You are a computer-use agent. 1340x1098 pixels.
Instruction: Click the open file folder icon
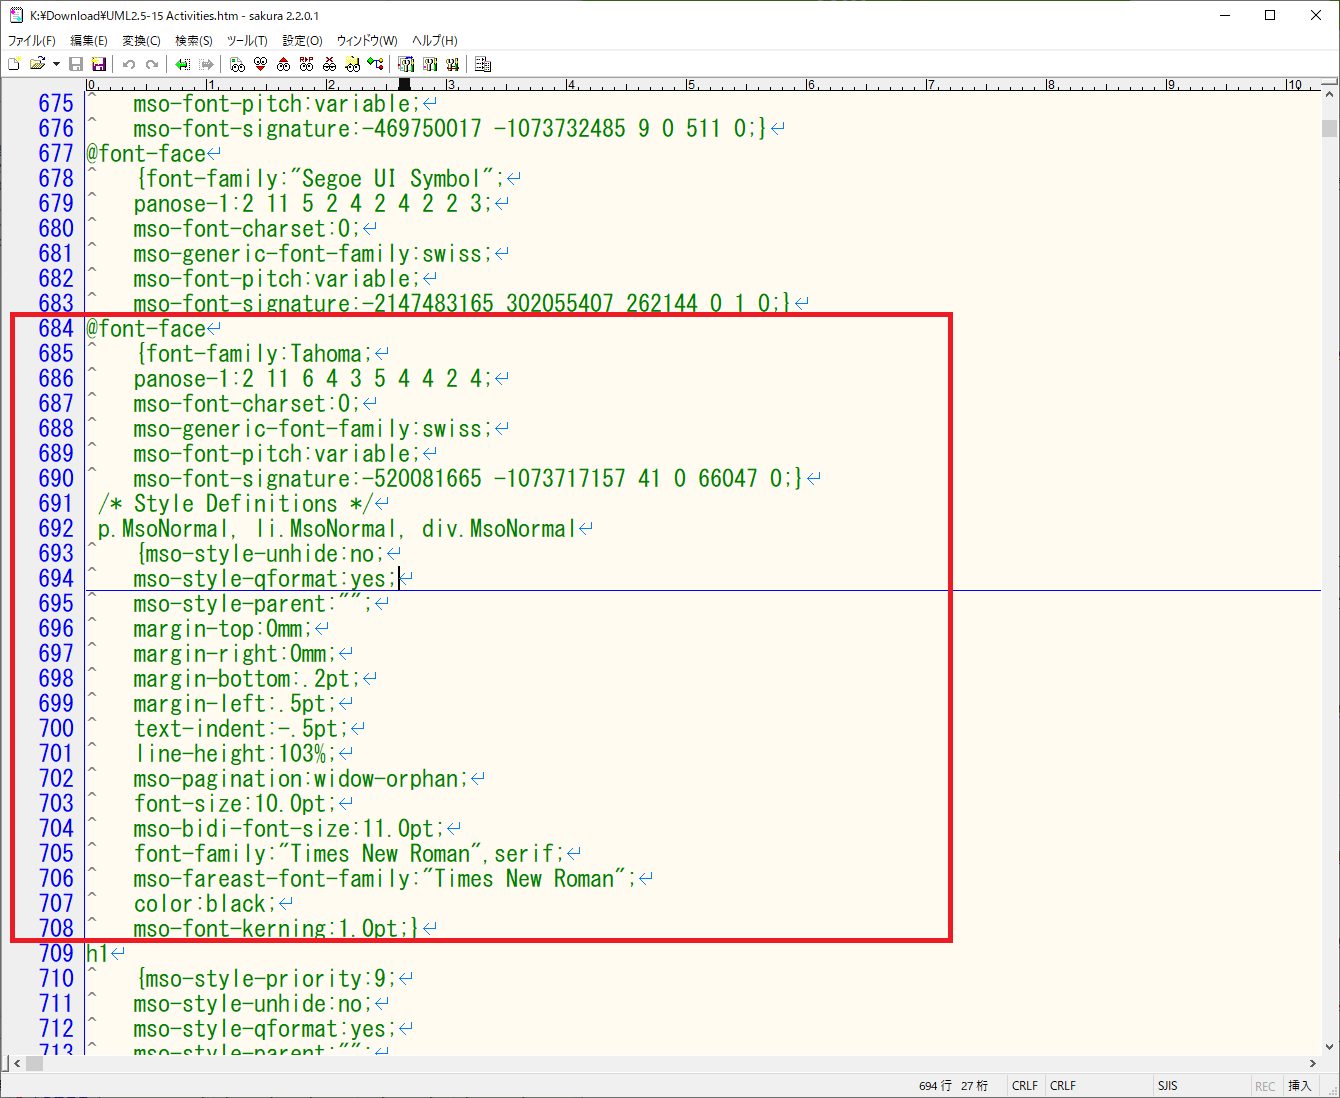(x=38, y=64)
